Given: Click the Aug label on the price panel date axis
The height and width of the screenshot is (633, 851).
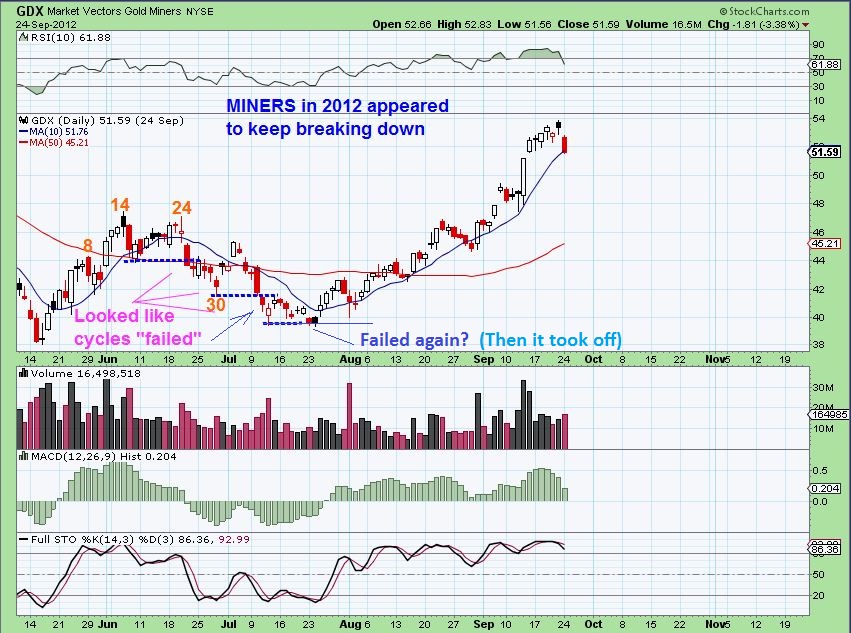Looking at the screenshot, I should tap(350, 359).
